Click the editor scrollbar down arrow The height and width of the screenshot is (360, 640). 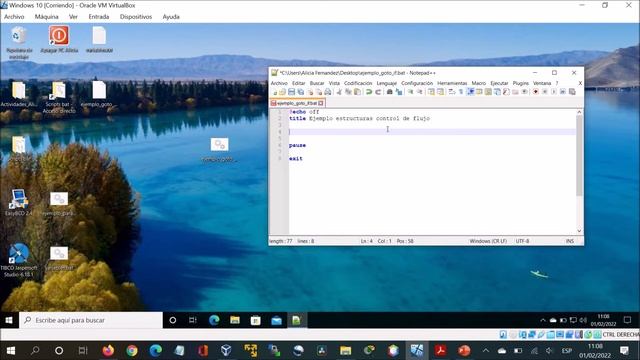[x=579, y=231]
